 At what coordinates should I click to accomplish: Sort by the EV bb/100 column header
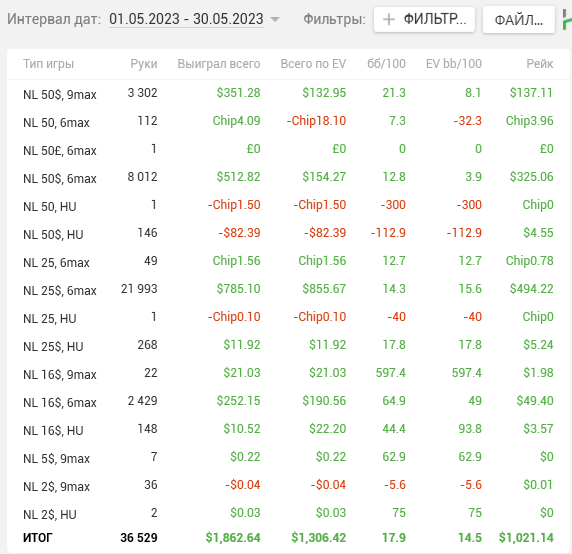[454, 64]
